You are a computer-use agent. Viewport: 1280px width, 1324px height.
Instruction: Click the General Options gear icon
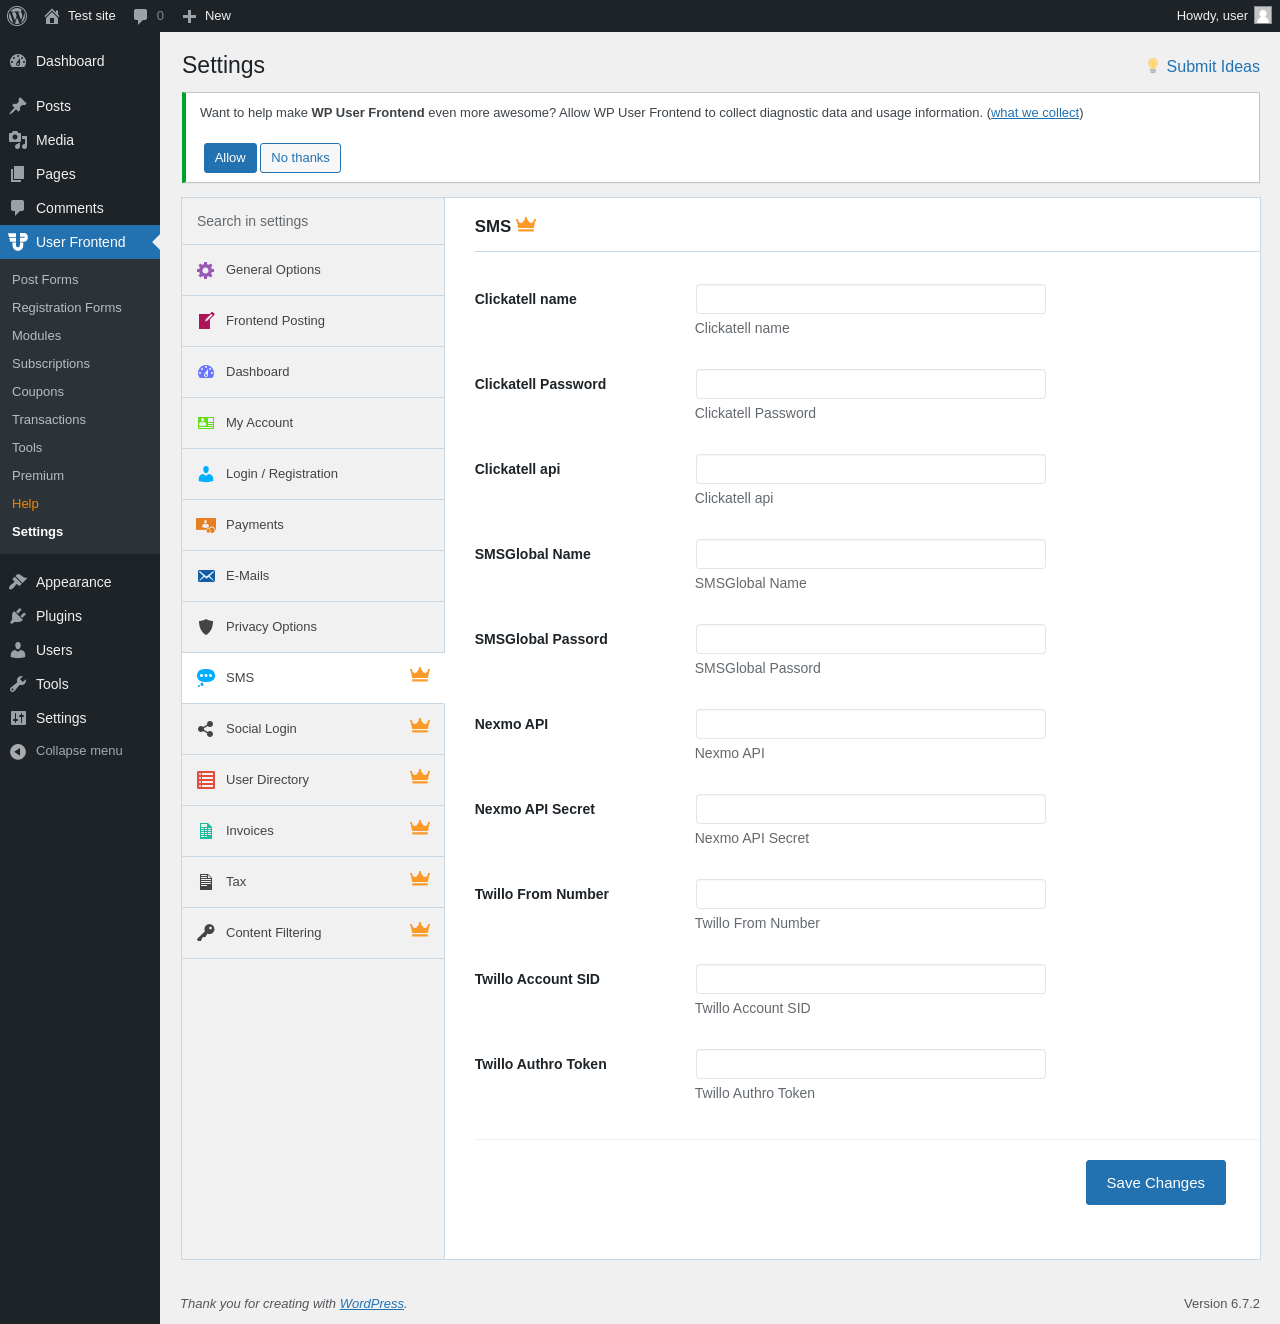coord(206,270)
